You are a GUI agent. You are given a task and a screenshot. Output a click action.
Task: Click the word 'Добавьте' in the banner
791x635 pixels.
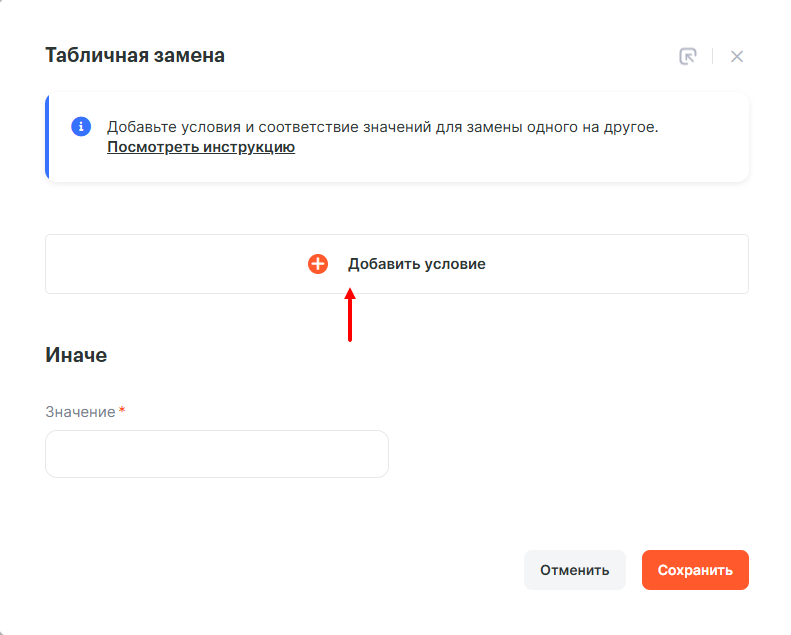142,127
